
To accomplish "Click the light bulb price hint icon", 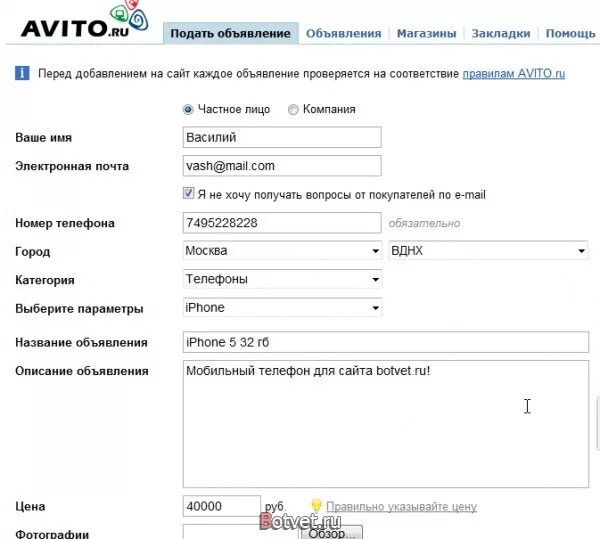I will 316,506.
